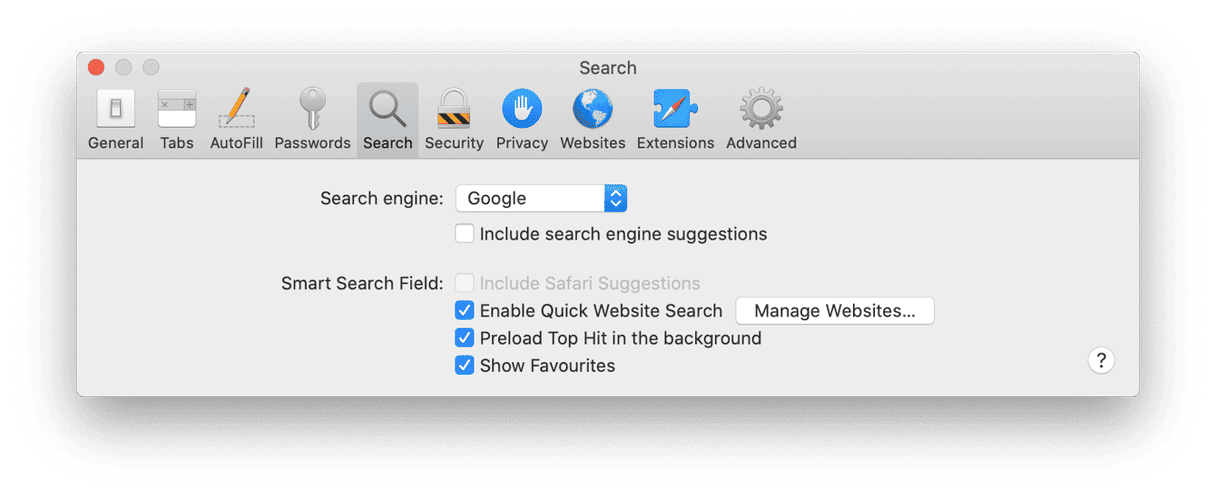Click the help question mark button
The width and height of the screenshot is (1216, 498).
(1100, 361)
